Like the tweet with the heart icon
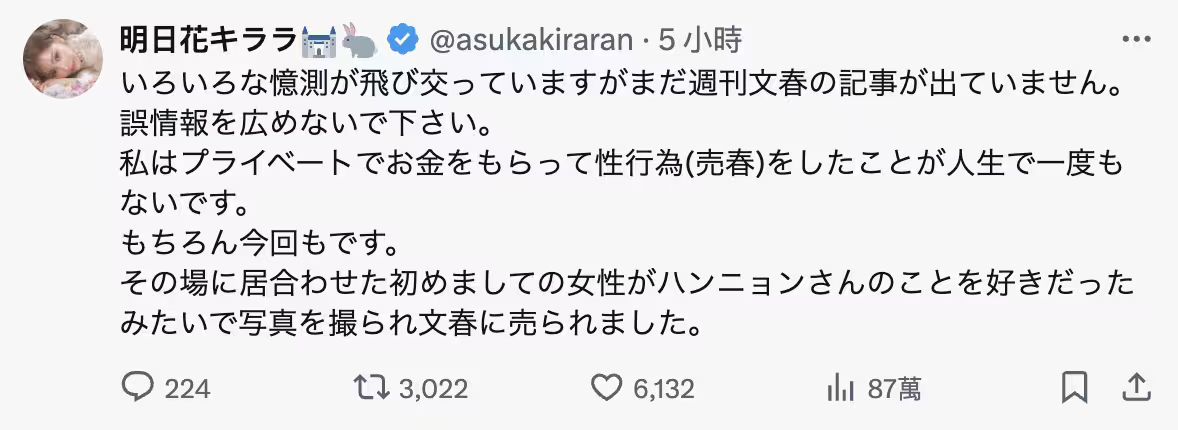The height and width of the screenshot is (430, 1178). pos(607,388)
